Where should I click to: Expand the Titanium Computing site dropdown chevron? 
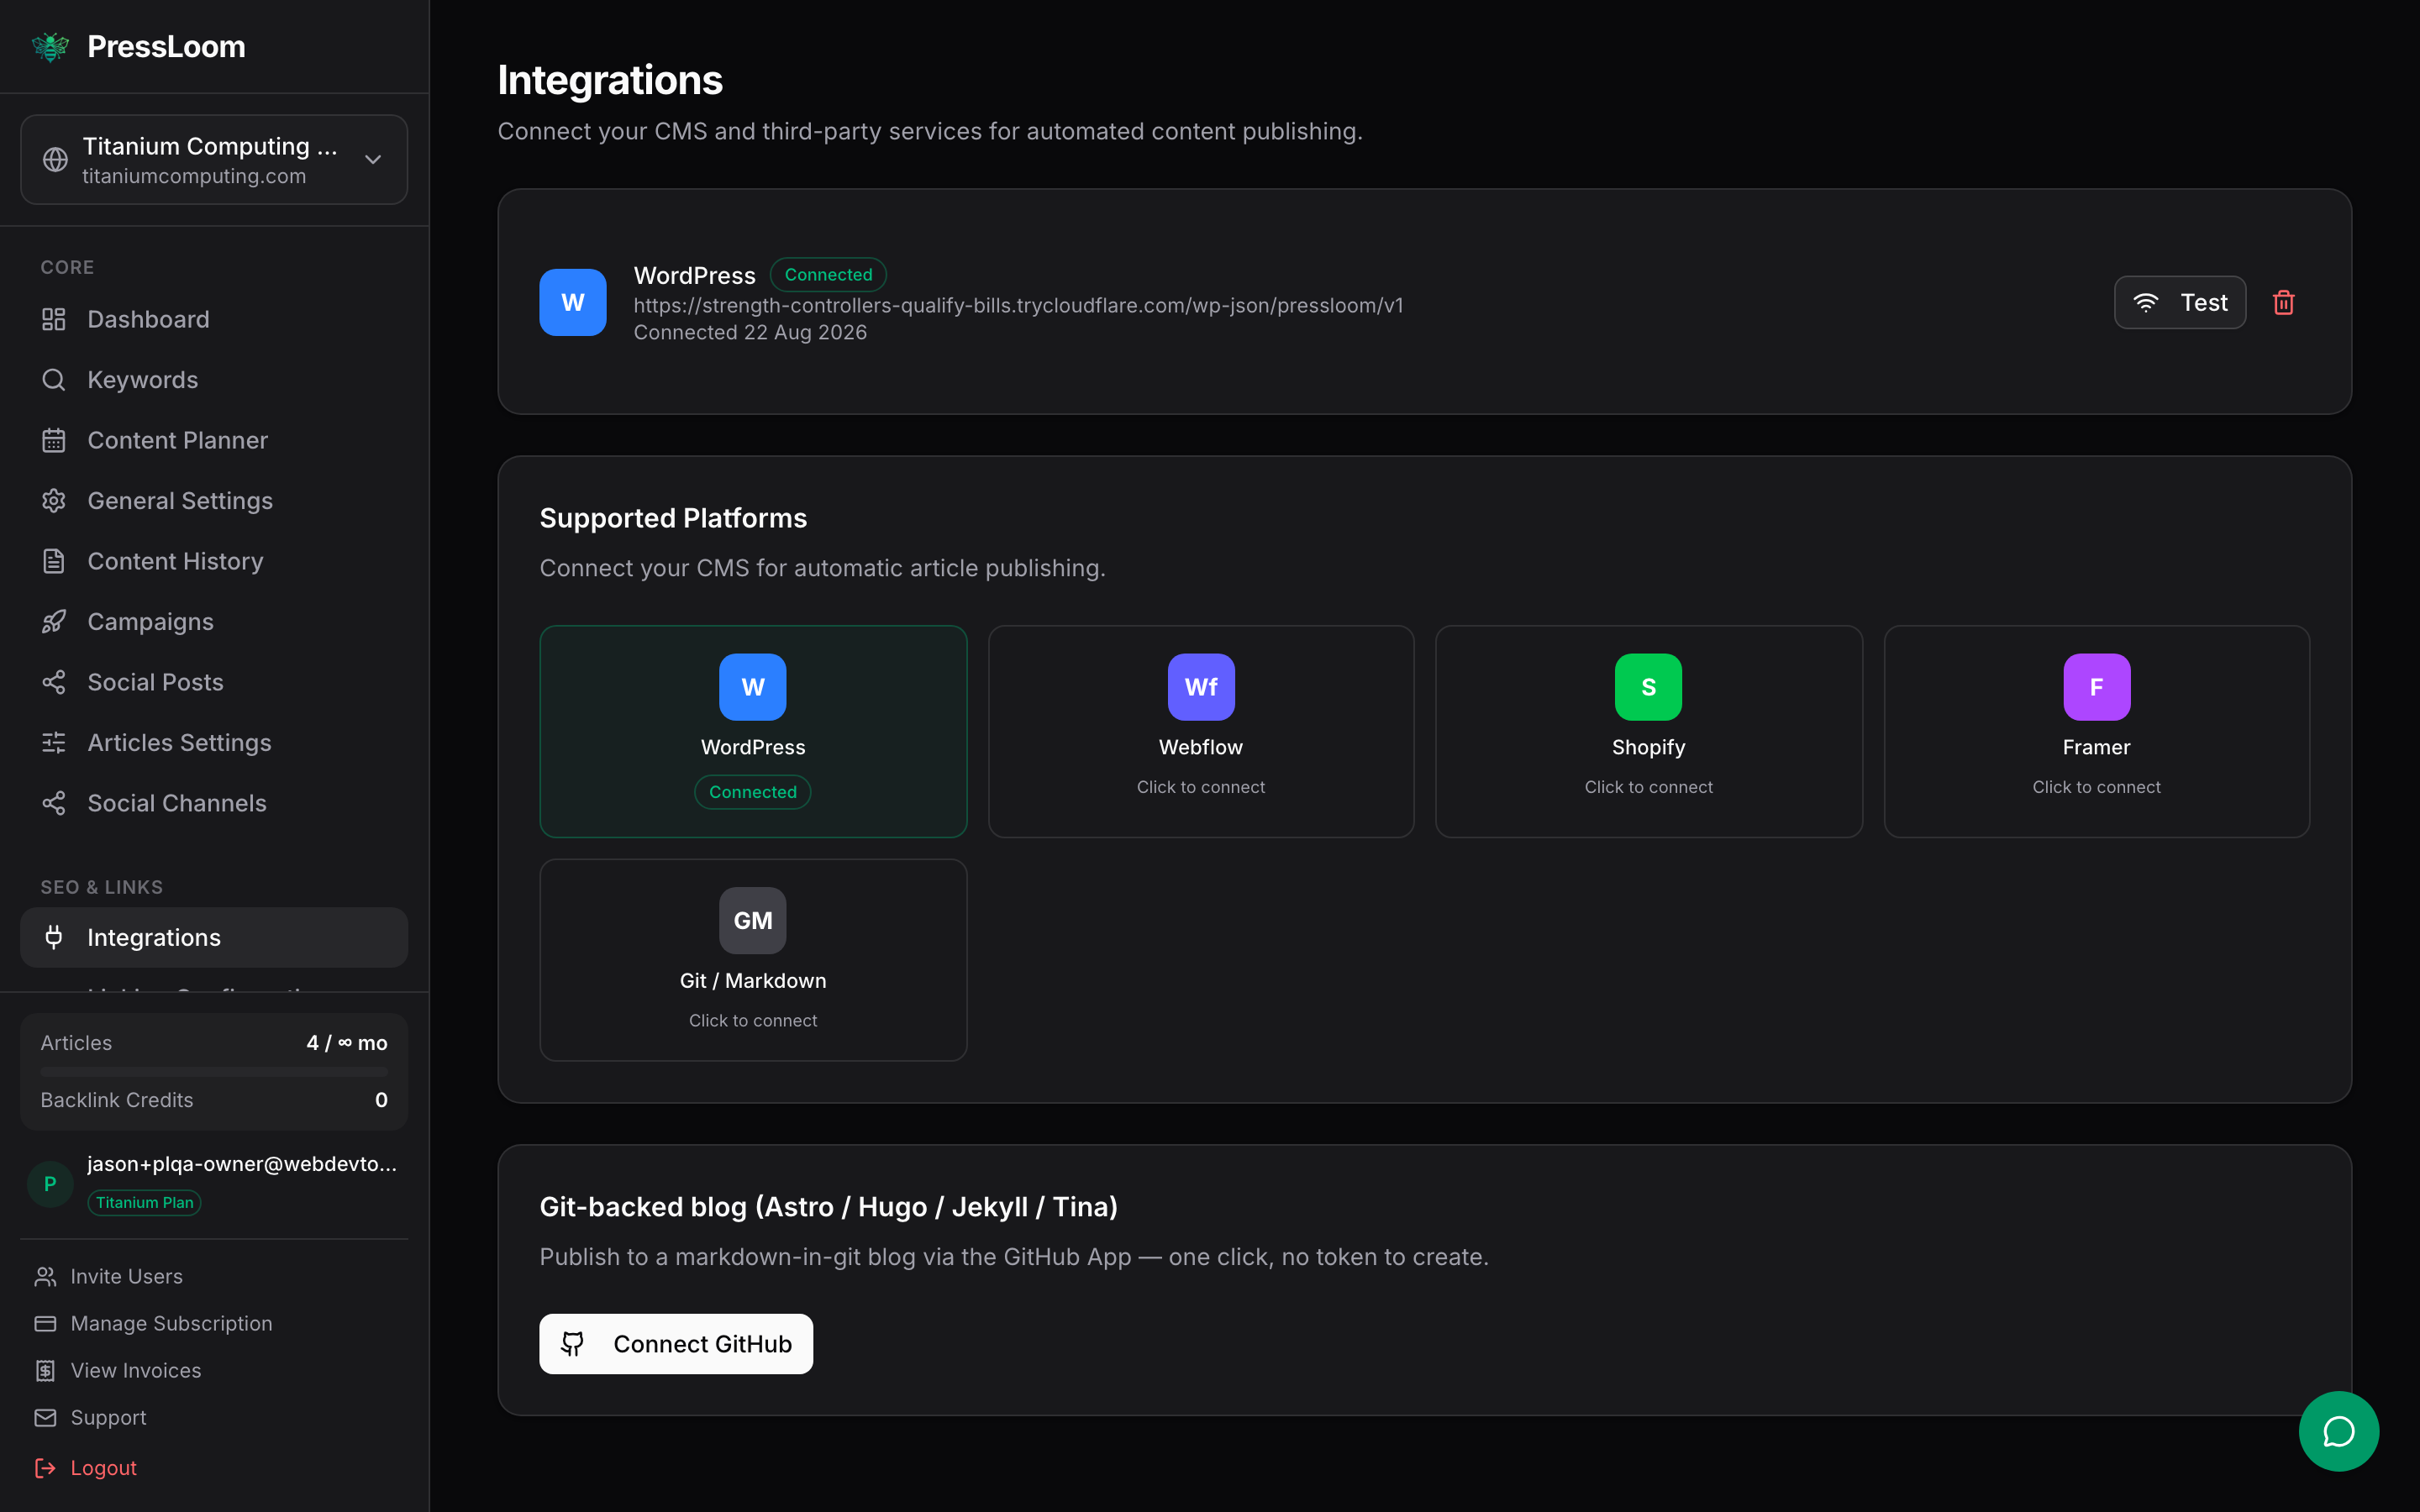pyautogui.click(x=373, y=160)
